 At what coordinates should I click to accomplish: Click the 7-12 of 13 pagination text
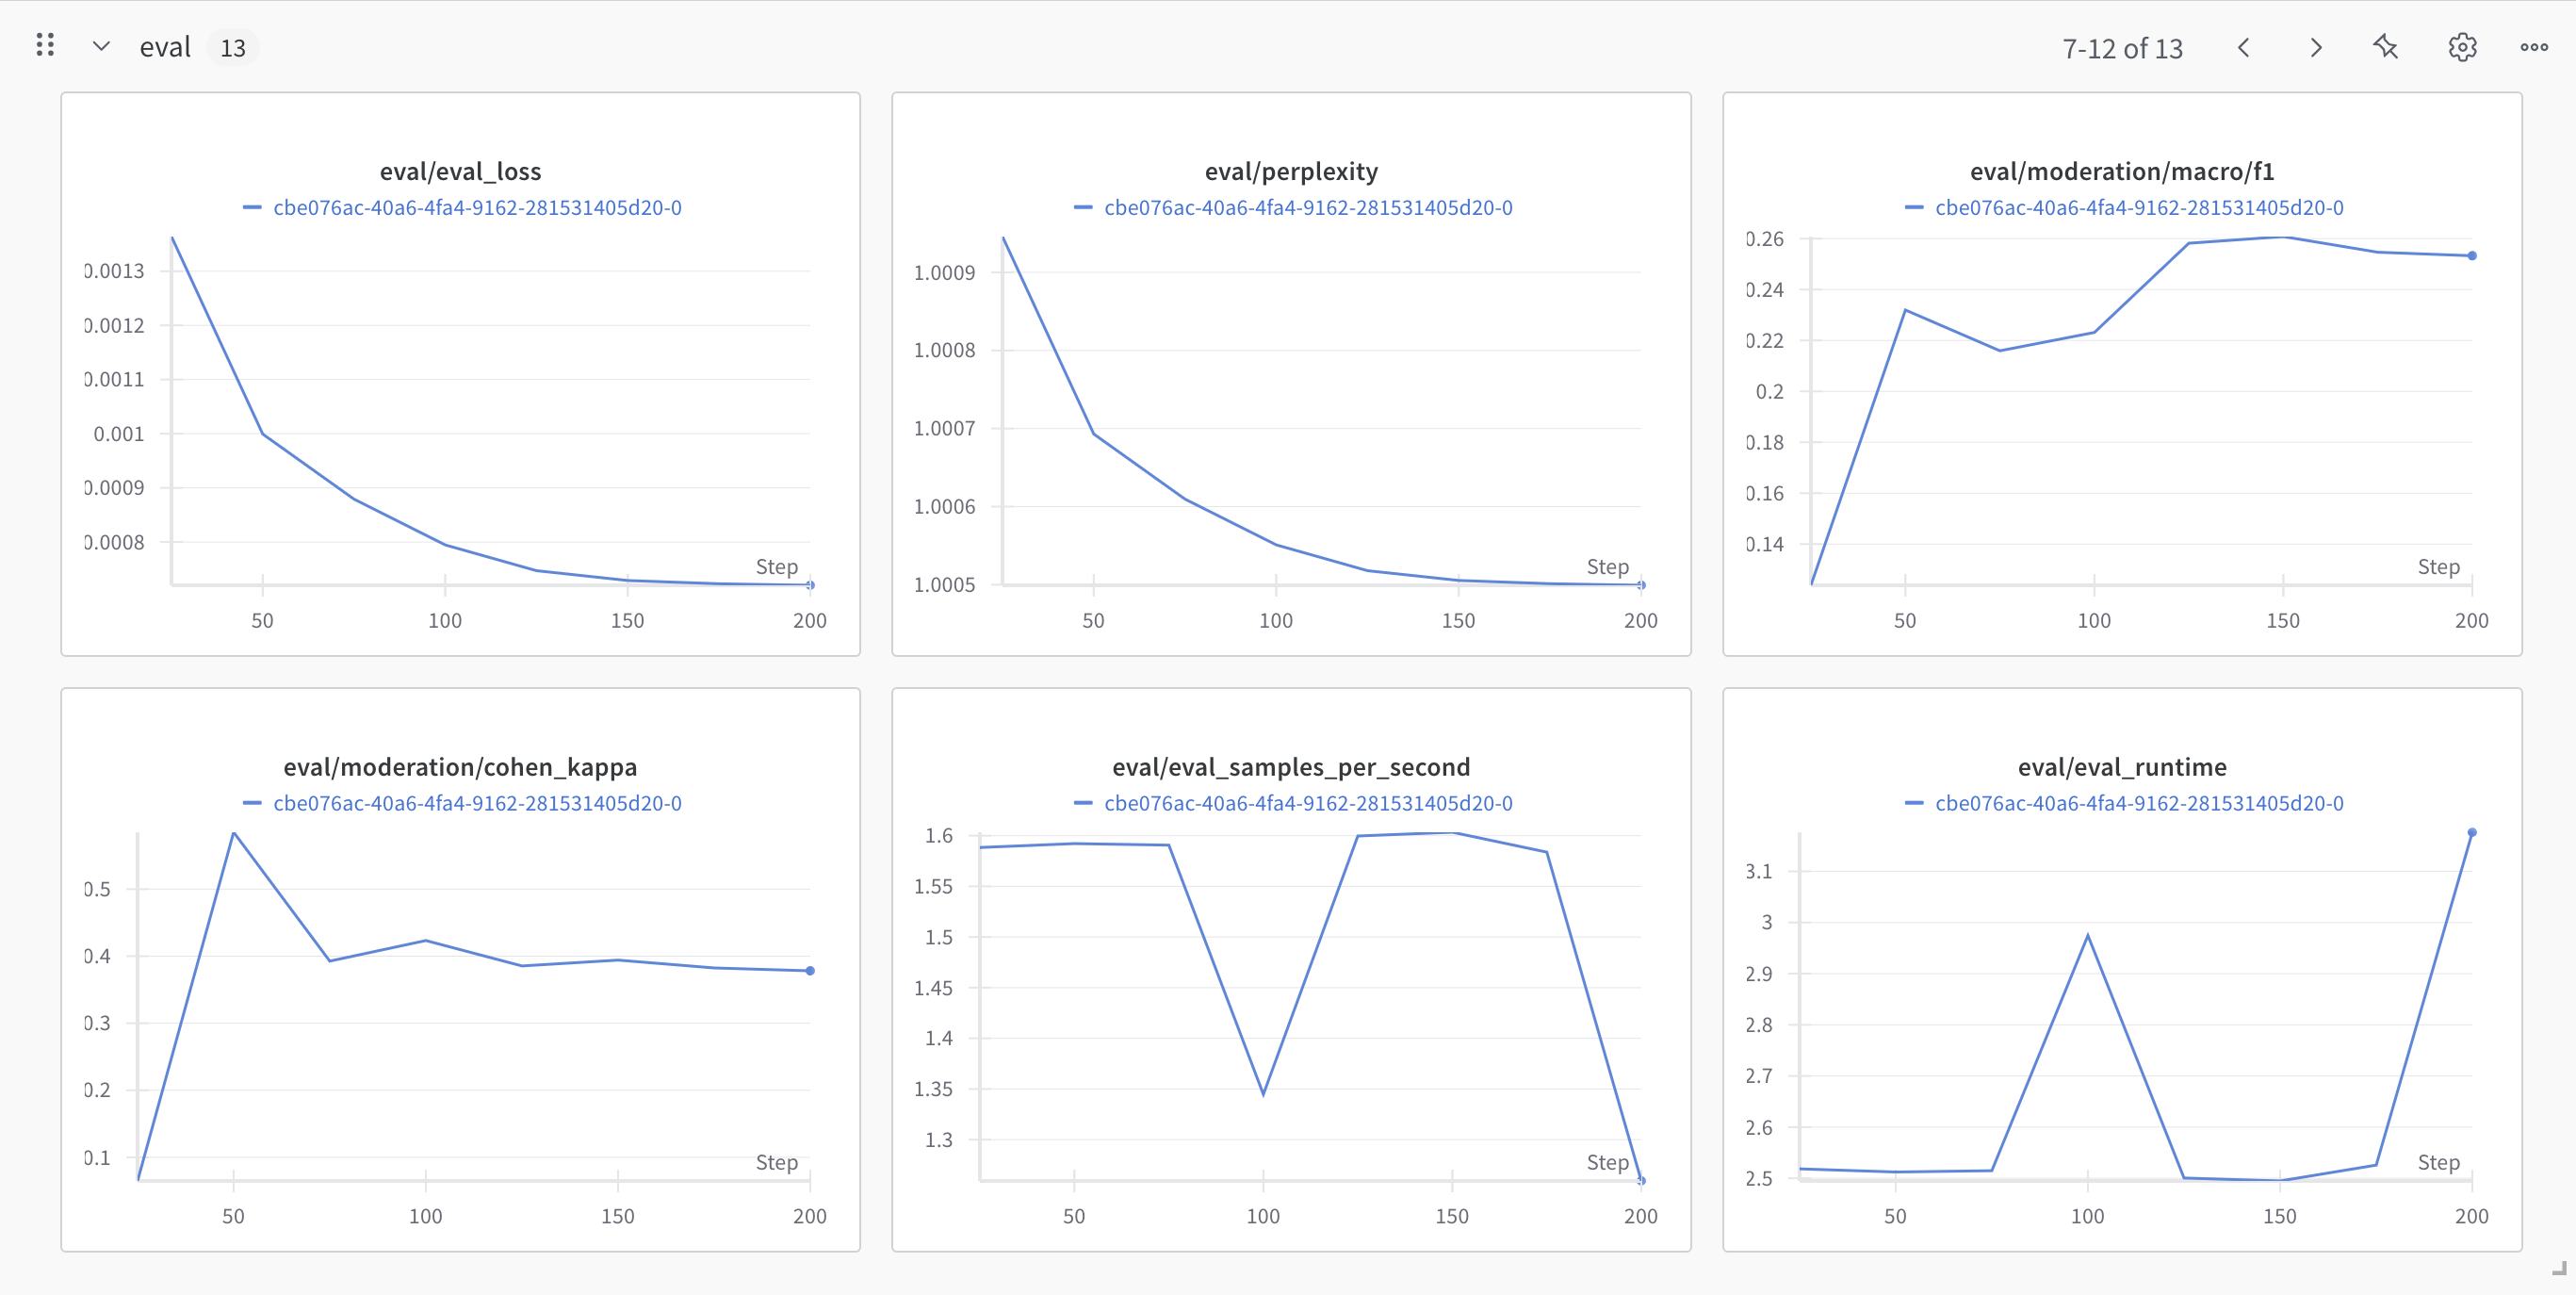coord(2122,48)
